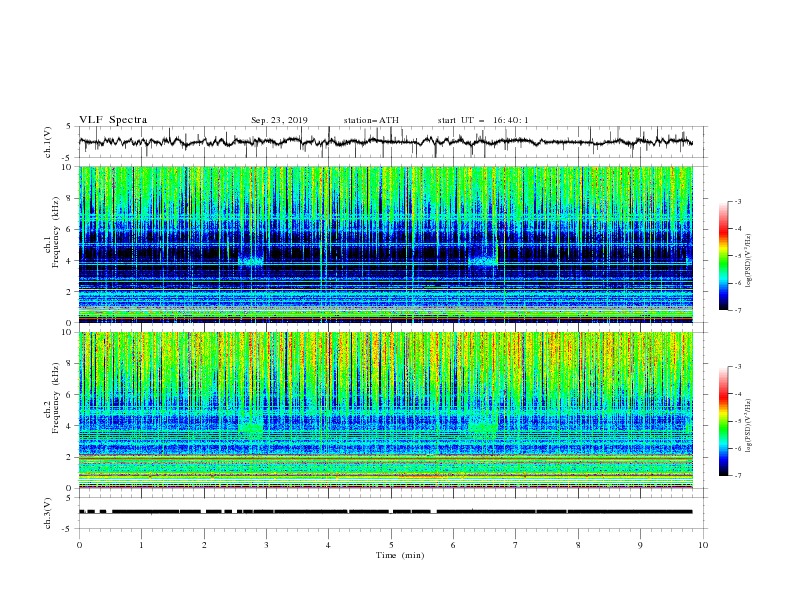Click the ch.2 "Frequency (kHz)" axis label
Screen dimensions: 792x612
(56, 397)
